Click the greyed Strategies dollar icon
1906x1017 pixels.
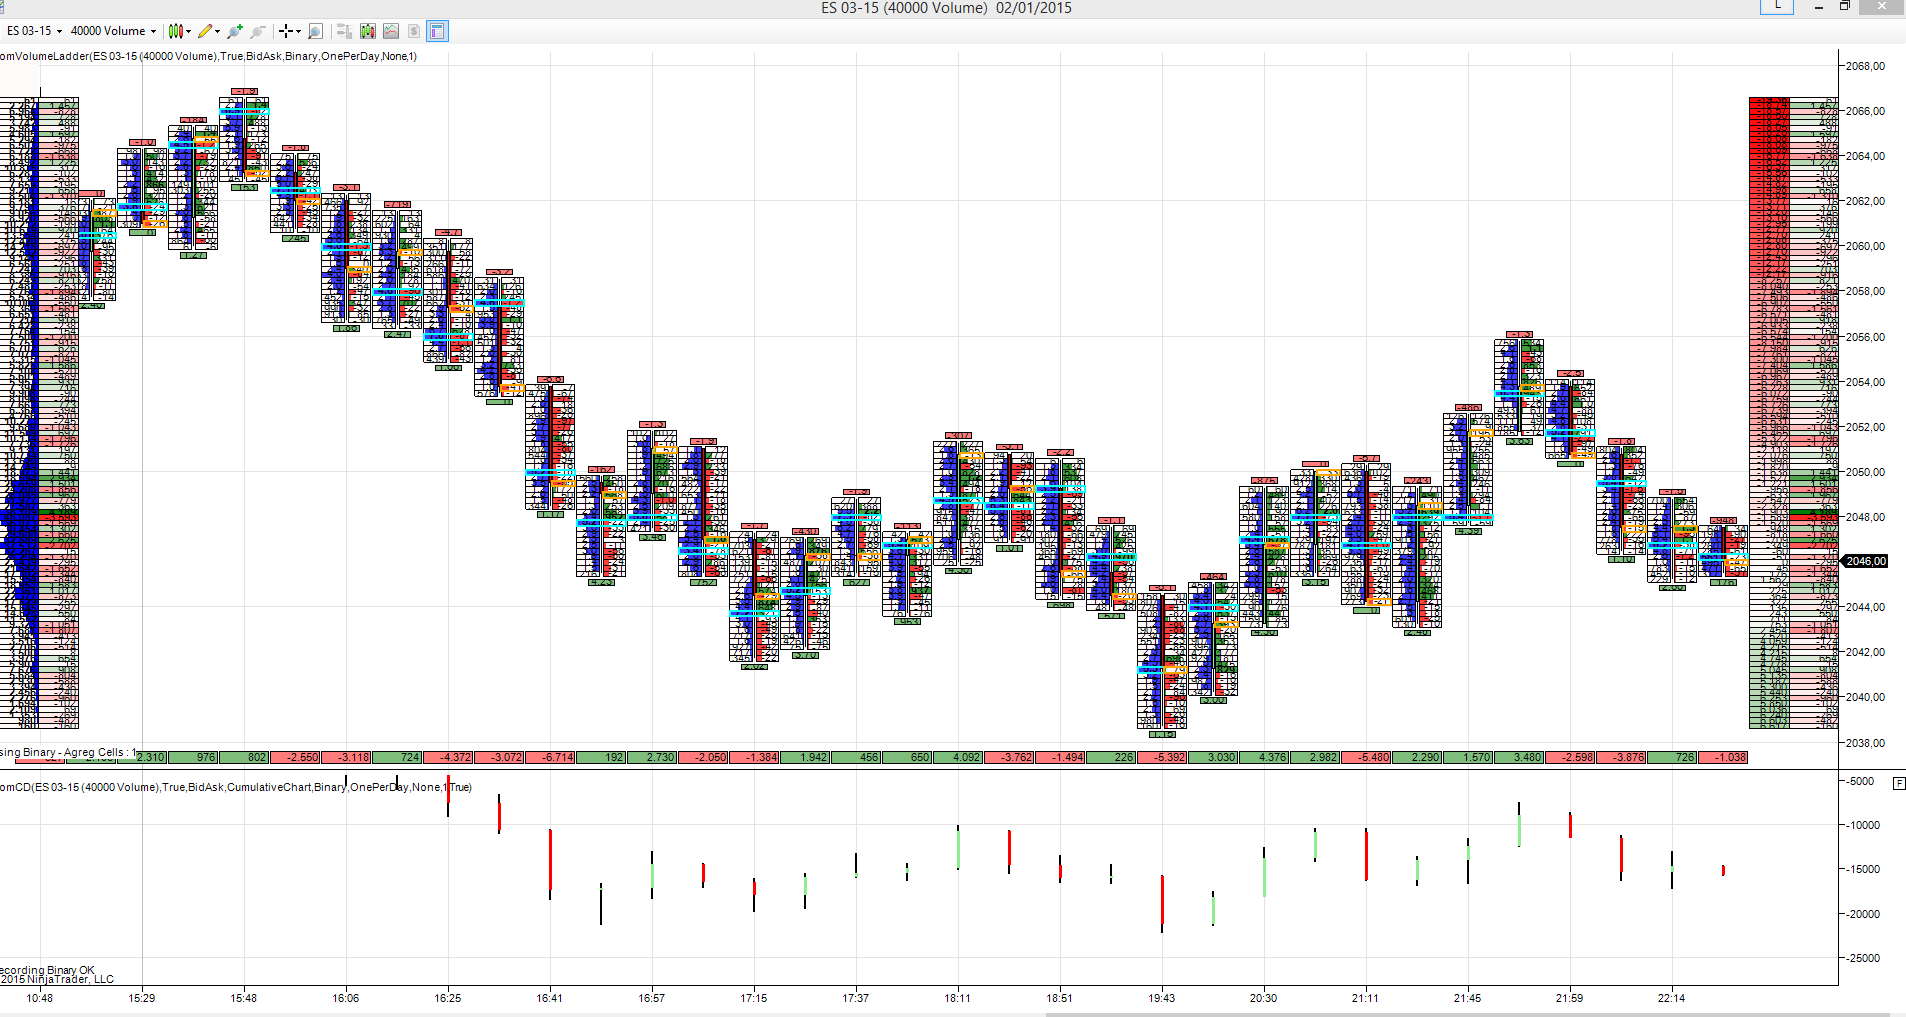pyautogui.click(x=413, y=31)
